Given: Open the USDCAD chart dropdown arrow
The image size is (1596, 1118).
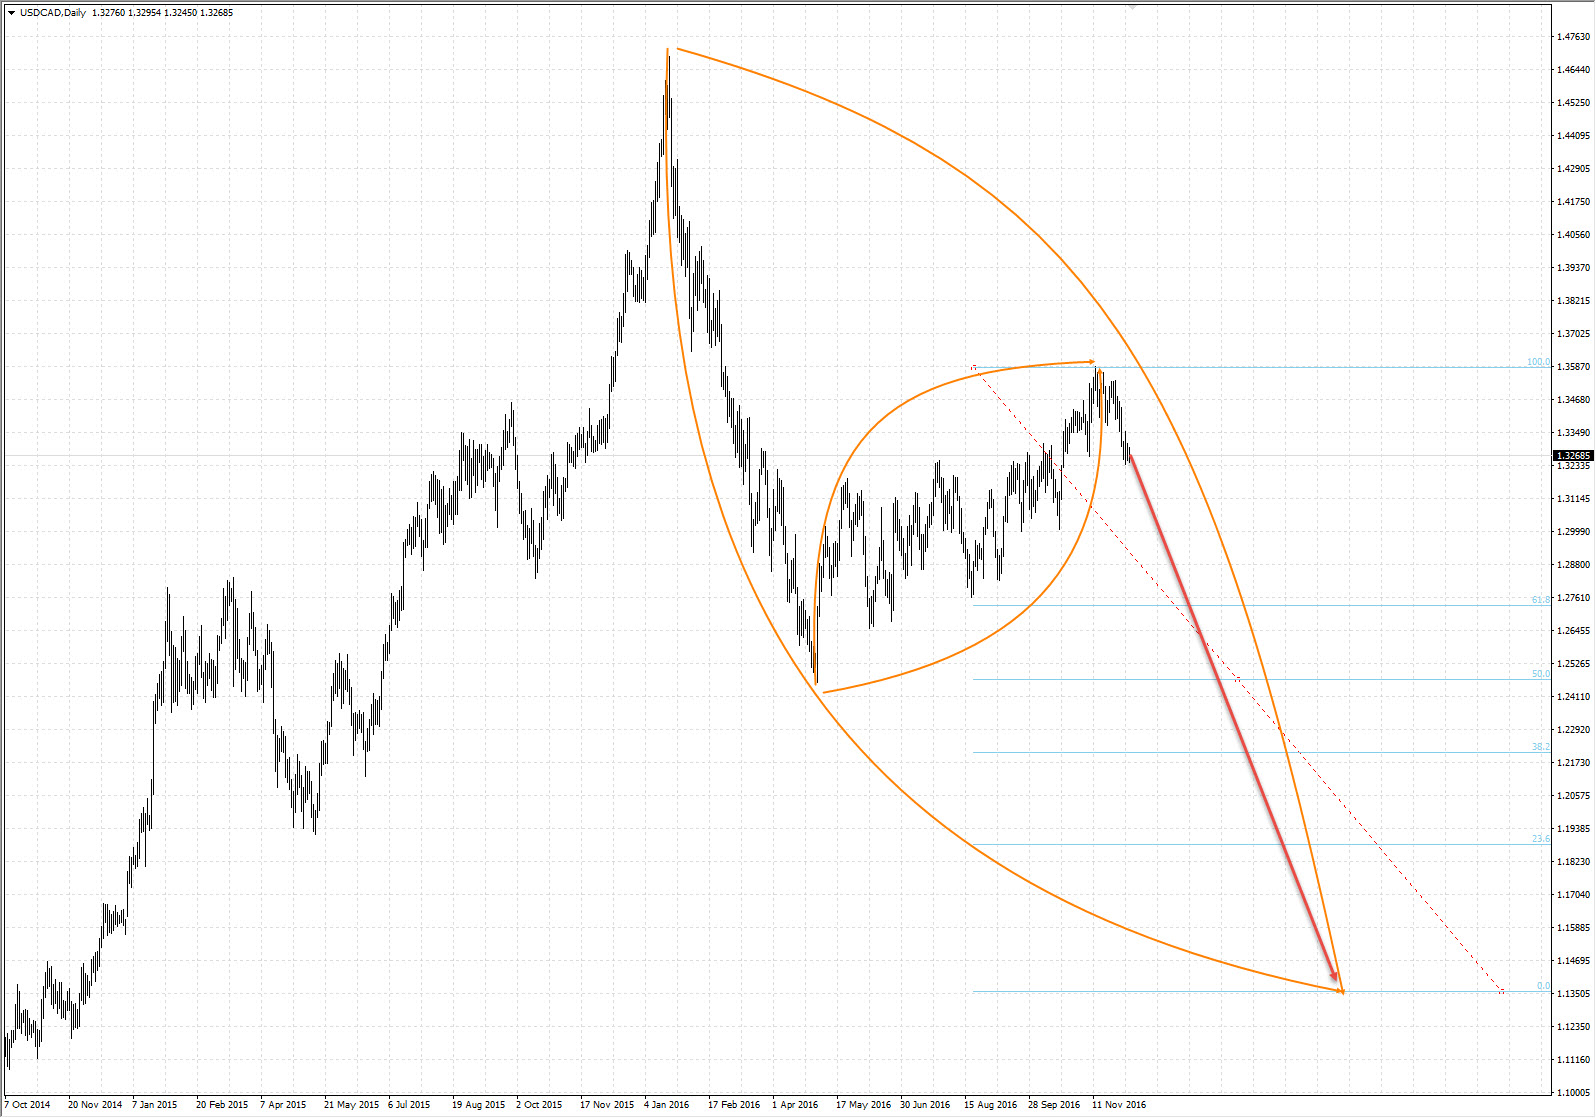Looking at the screenshot, I should point(11,13).
